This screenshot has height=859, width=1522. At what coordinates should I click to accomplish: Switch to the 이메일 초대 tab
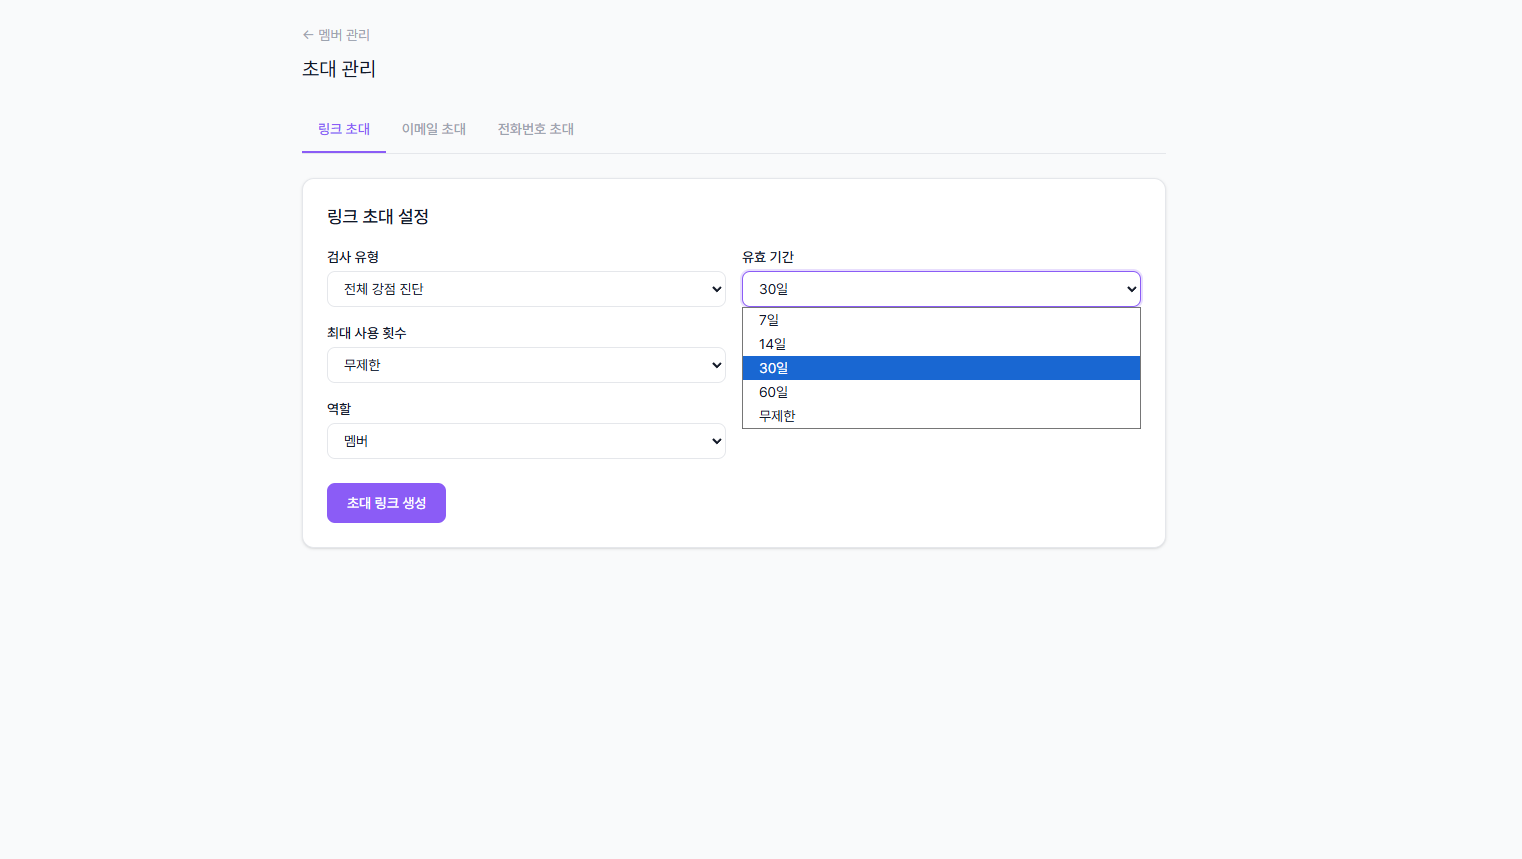click(x=433, y=128)
